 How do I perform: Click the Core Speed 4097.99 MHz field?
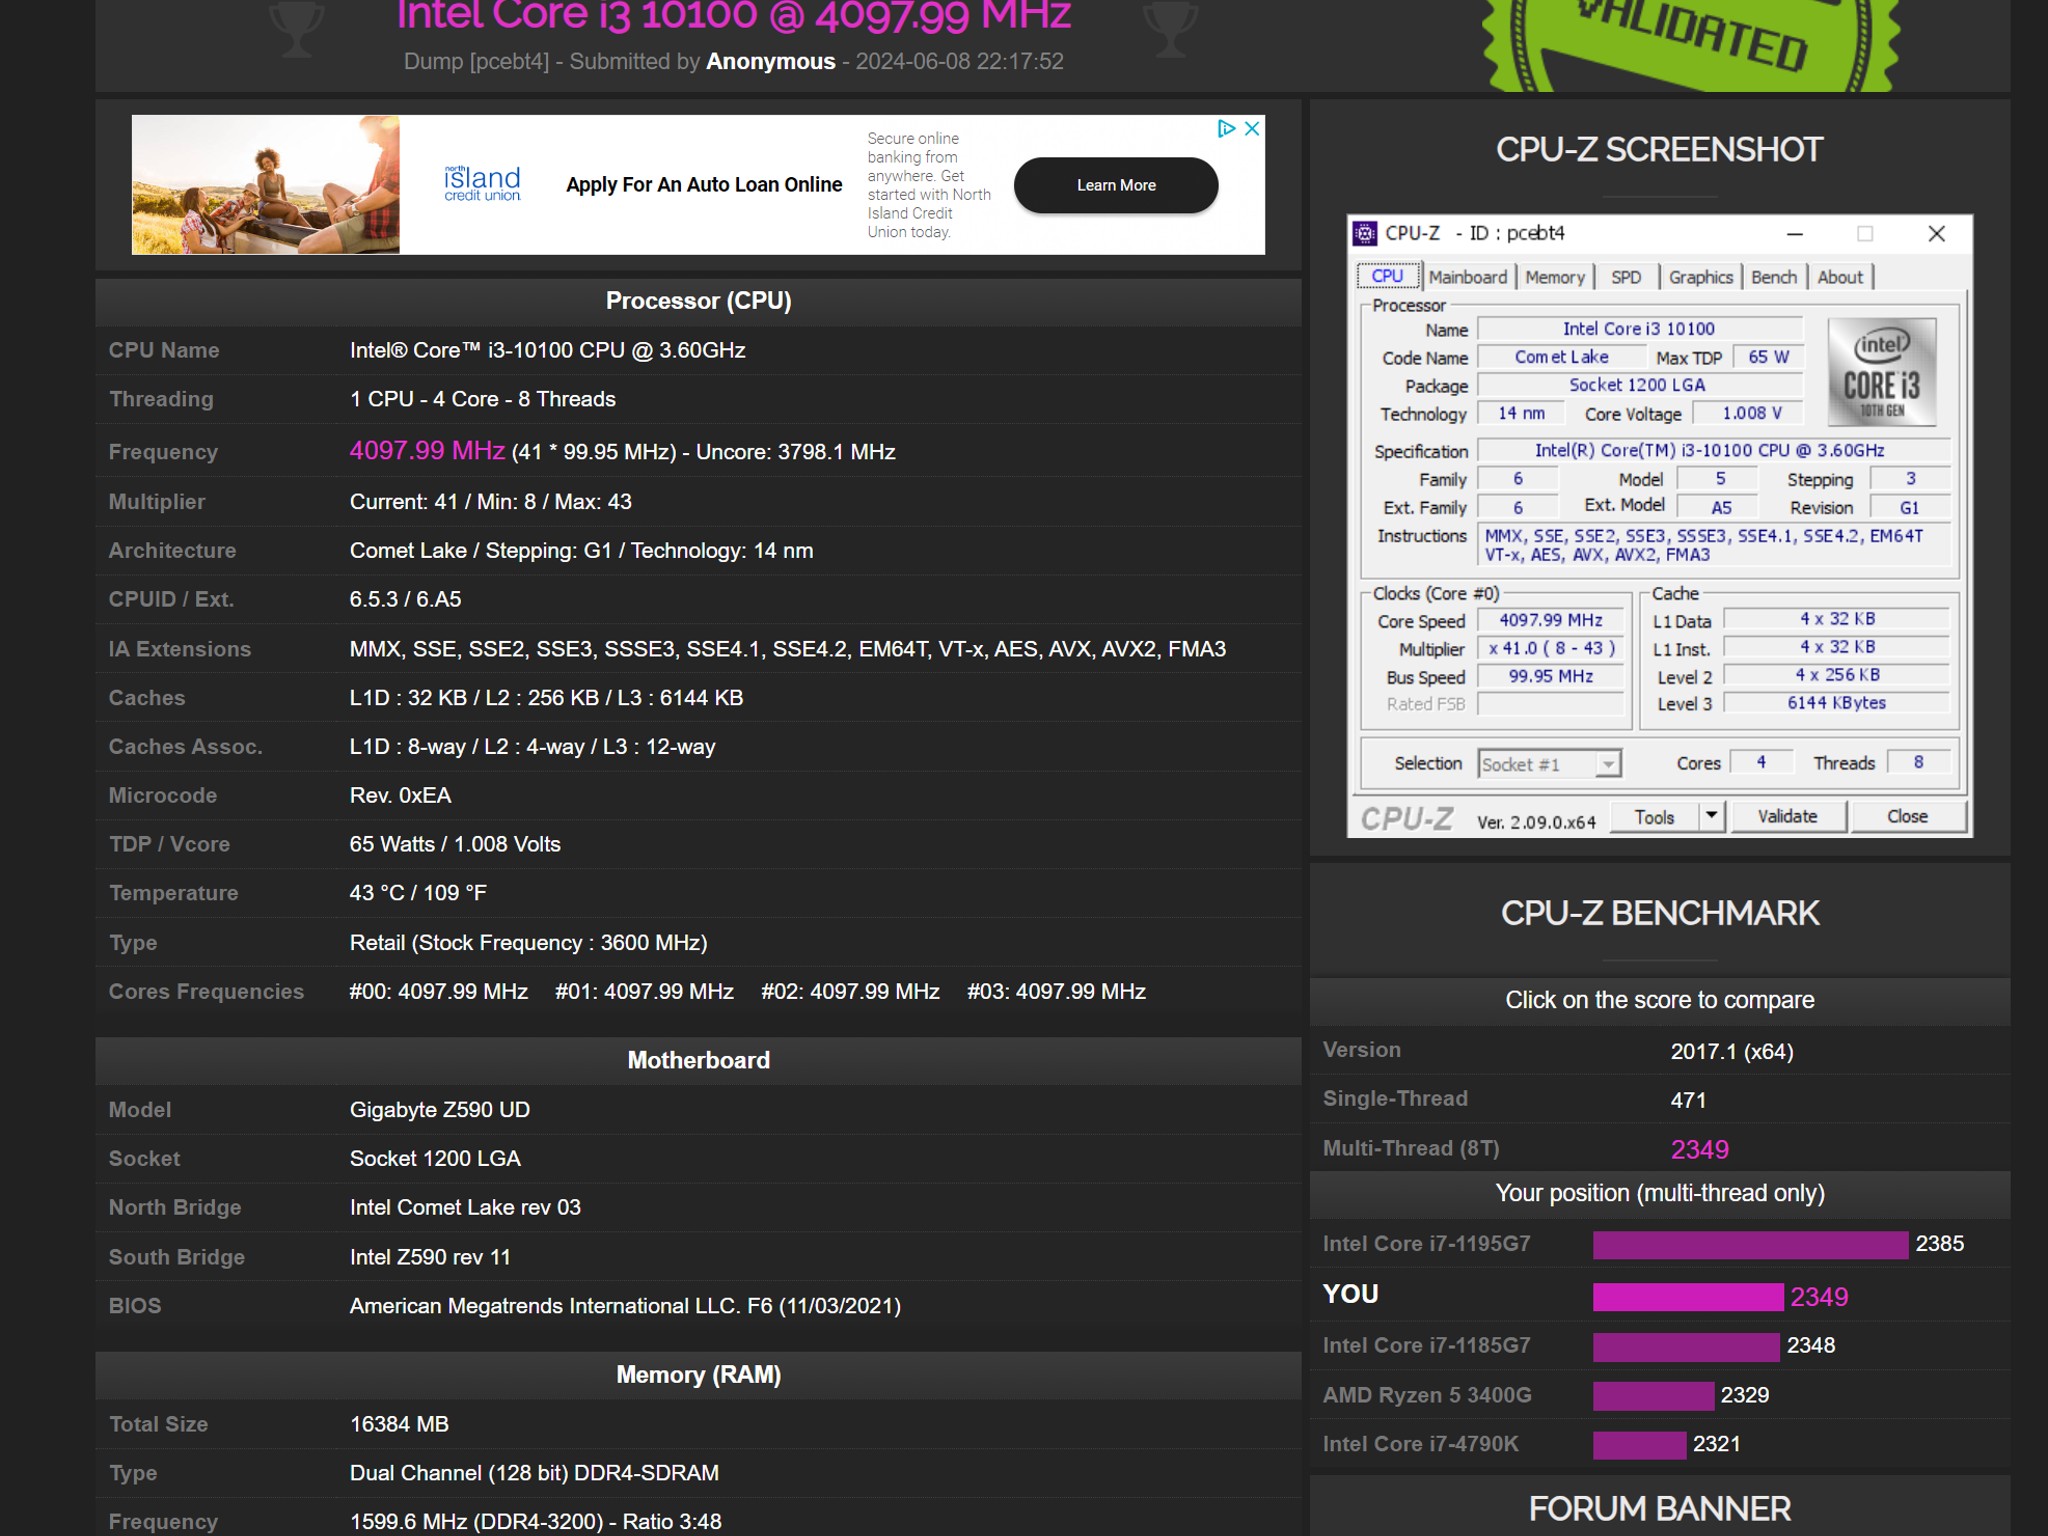[1550, 620]
